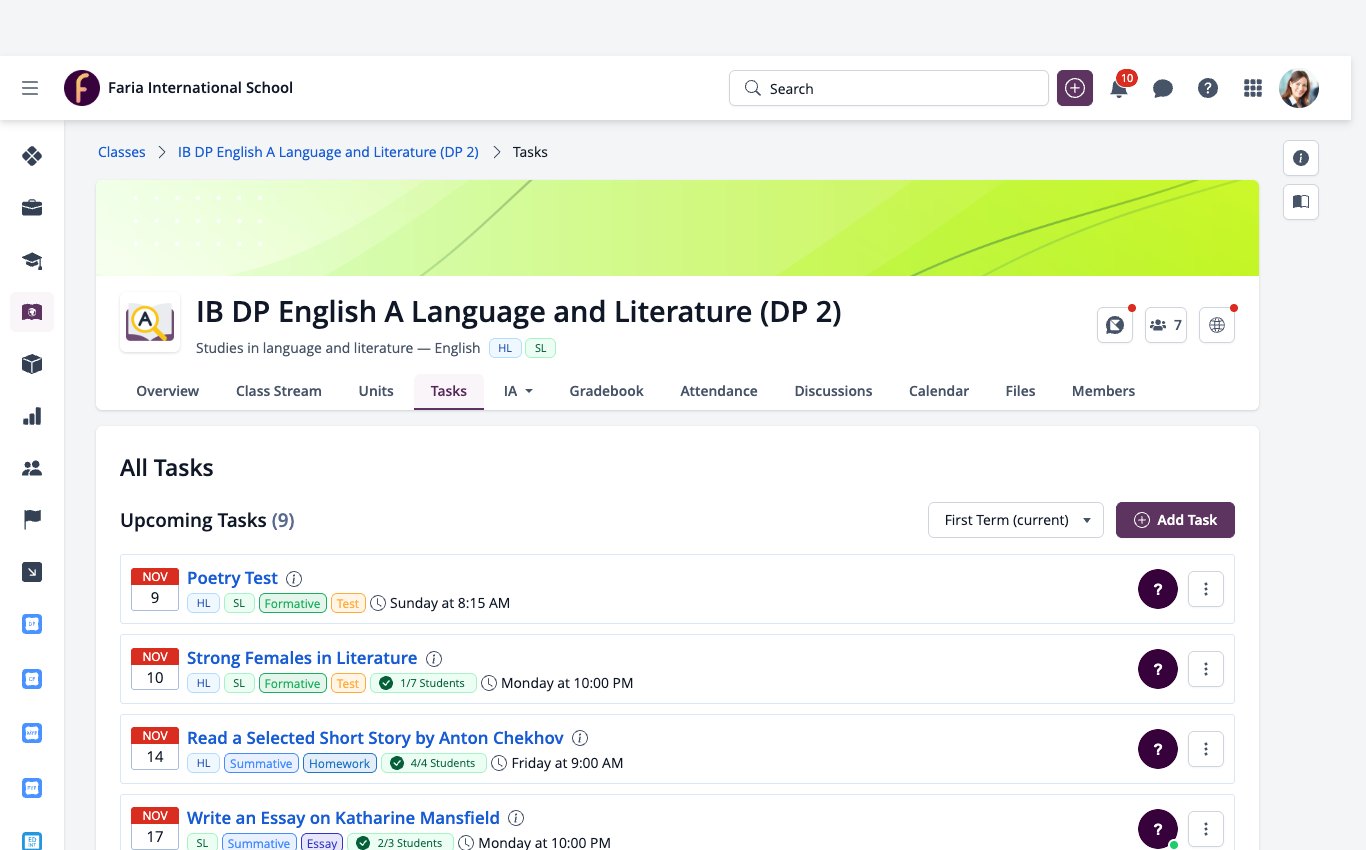This screenshot has width=1366, height=850.
Task: Click the purple quick-add plus icon
Action: click(x=1075, y=88)
